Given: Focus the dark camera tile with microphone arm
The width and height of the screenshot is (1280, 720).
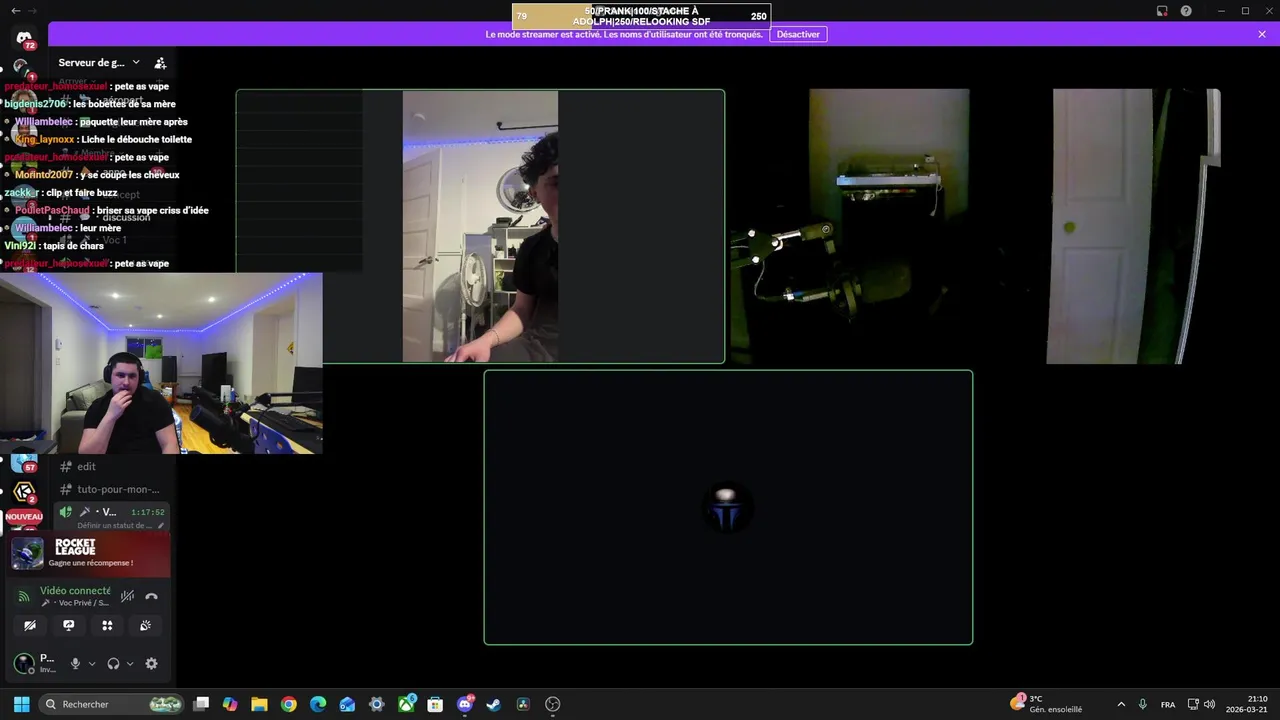Looking at the screenshot, I should pos(888,227).
